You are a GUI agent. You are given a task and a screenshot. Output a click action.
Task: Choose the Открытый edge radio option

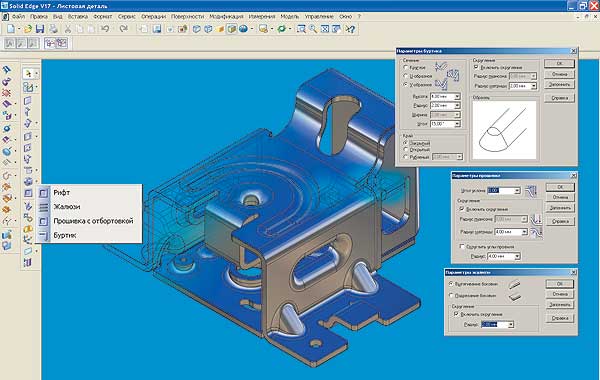coord(406,150)
